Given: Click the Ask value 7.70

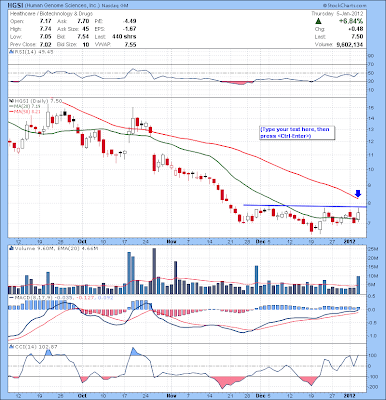Looking at the screenshot, I should pyautogui.click(x=83, y=21).
